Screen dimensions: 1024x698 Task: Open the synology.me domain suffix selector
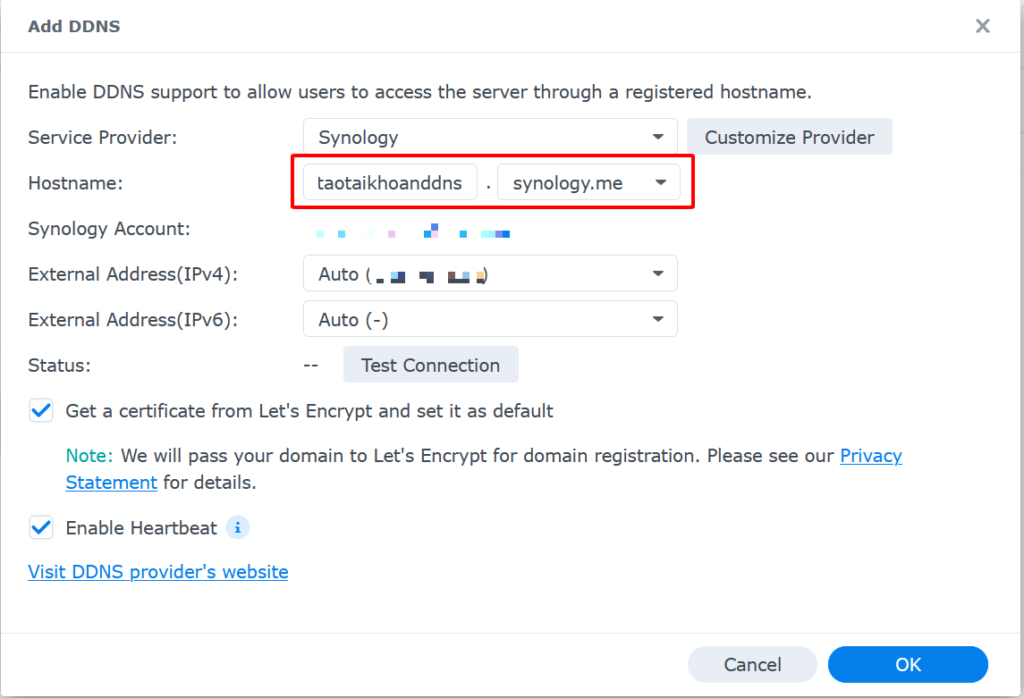coord(580,182)
